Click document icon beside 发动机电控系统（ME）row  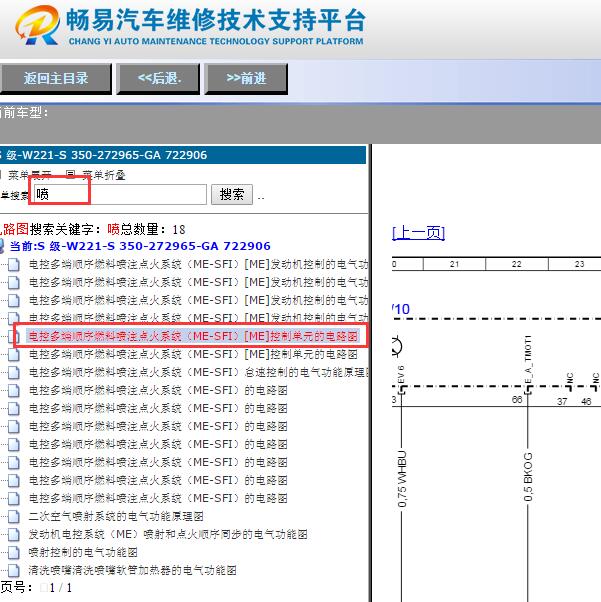pos(14,535)
